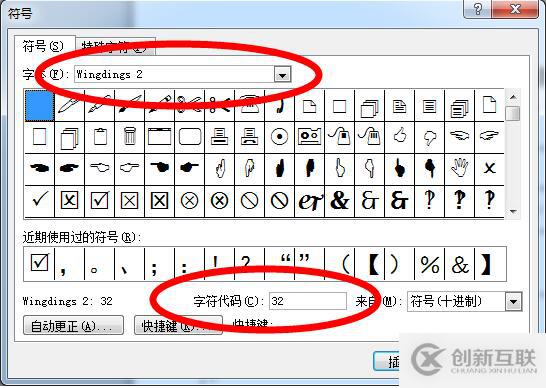Pick the desk telephone symbol

[x=249, y=106]
